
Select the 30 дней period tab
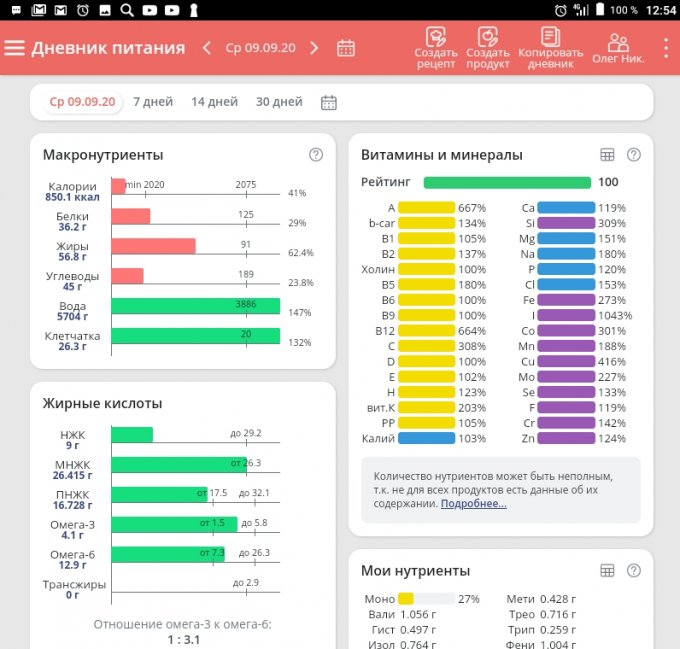pyautogui.click(x=279, y=102)
